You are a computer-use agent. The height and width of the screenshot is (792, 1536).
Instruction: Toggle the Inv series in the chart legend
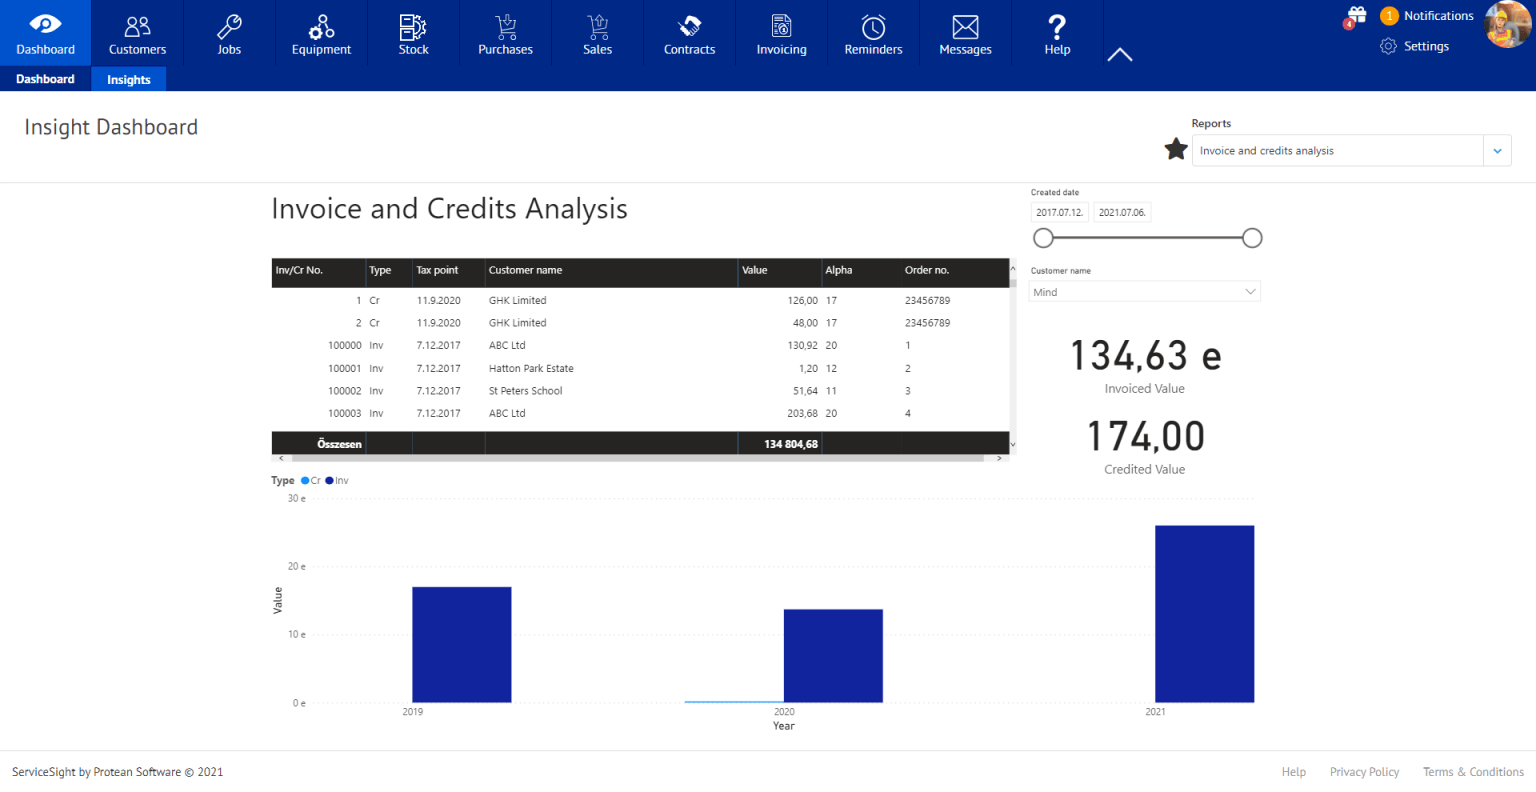click(x=338, y=480)
